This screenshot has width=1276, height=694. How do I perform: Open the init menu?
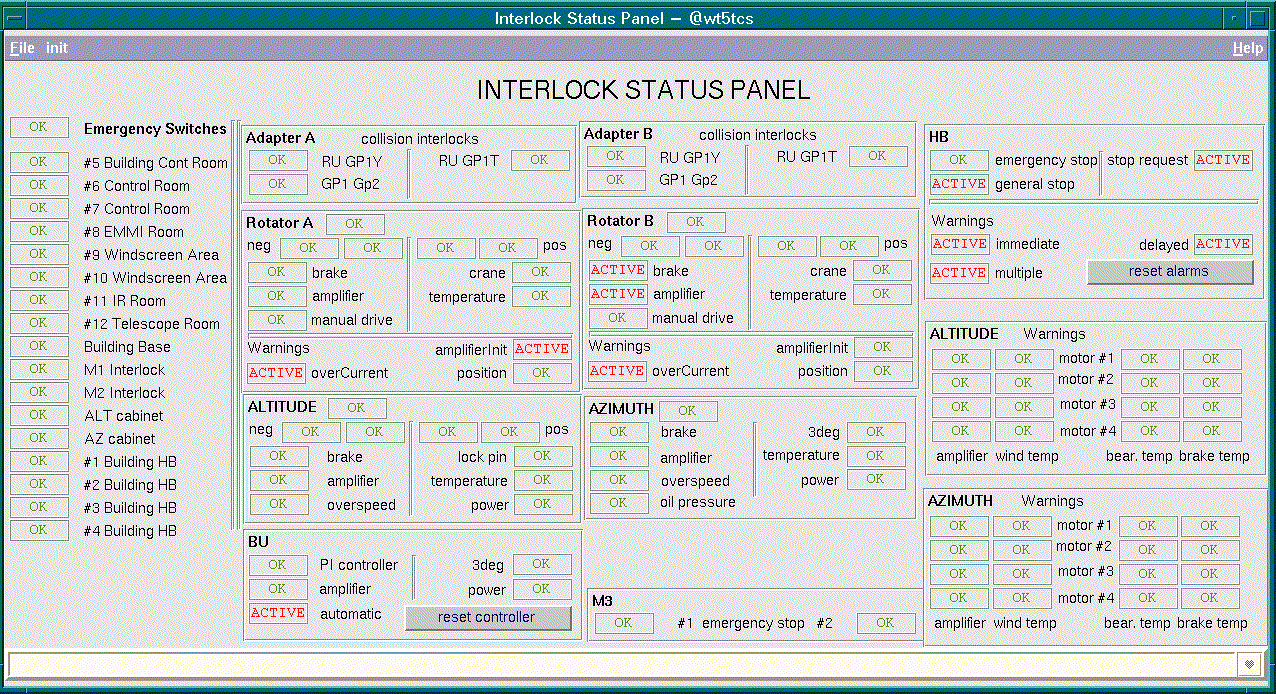(x=57, y=48)
